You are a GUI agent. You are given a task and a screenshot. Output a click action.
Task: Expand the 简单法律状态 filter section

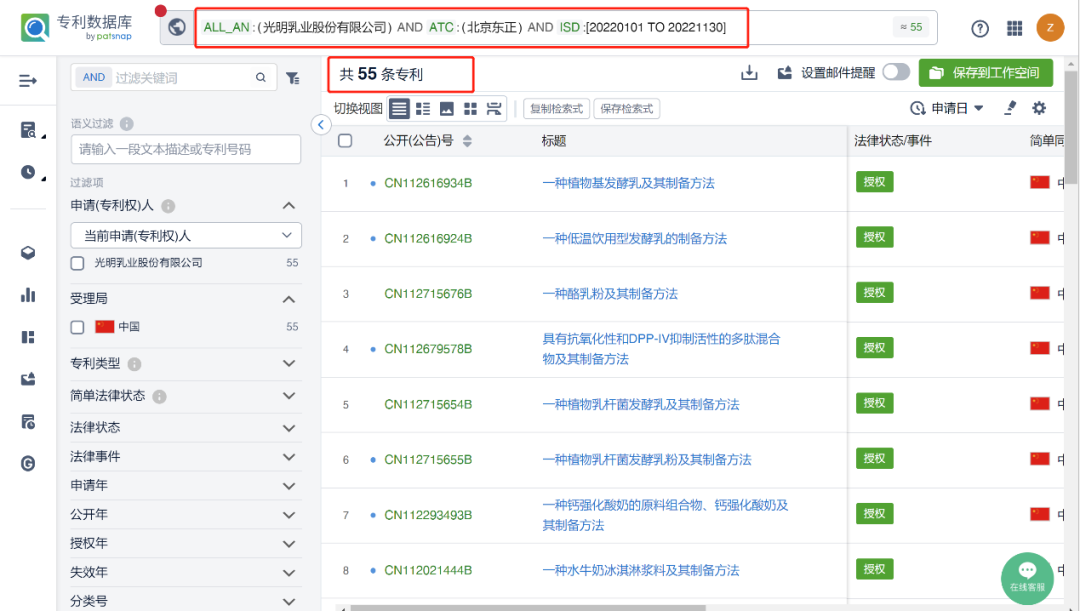[x=289, y=396]
